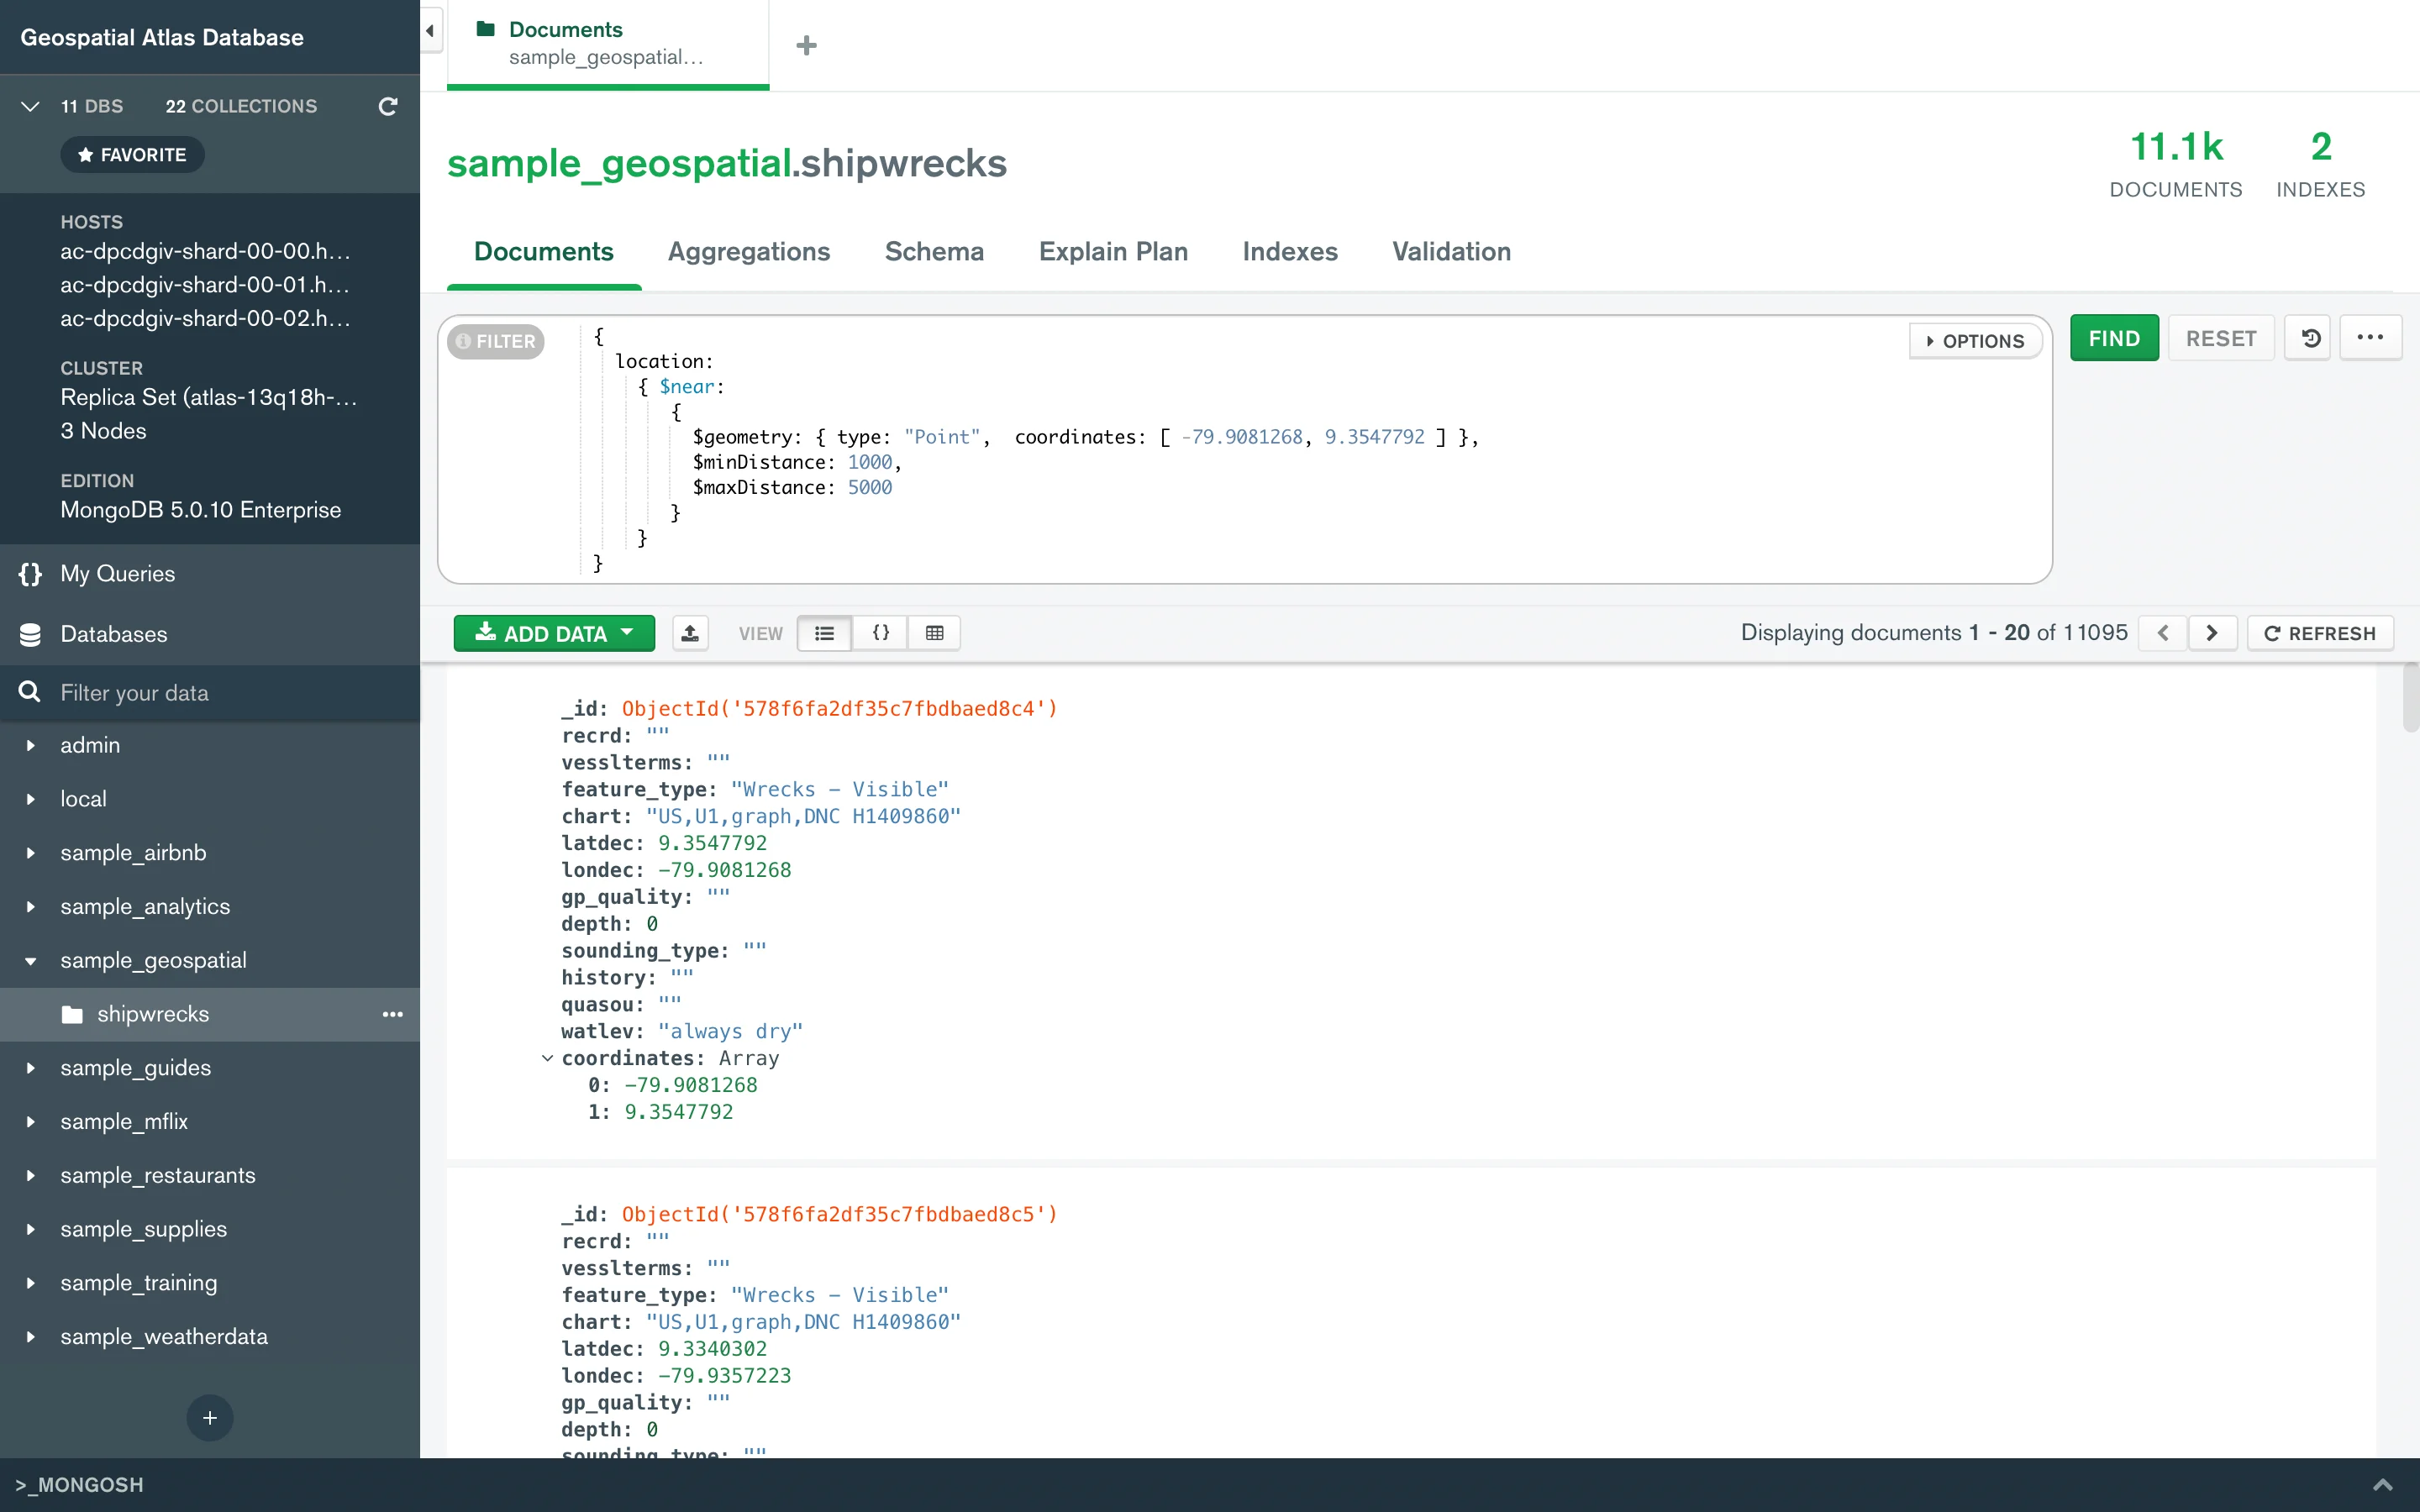
Task: Expand the sample_analytics database
Action: (x=30, y=907)
